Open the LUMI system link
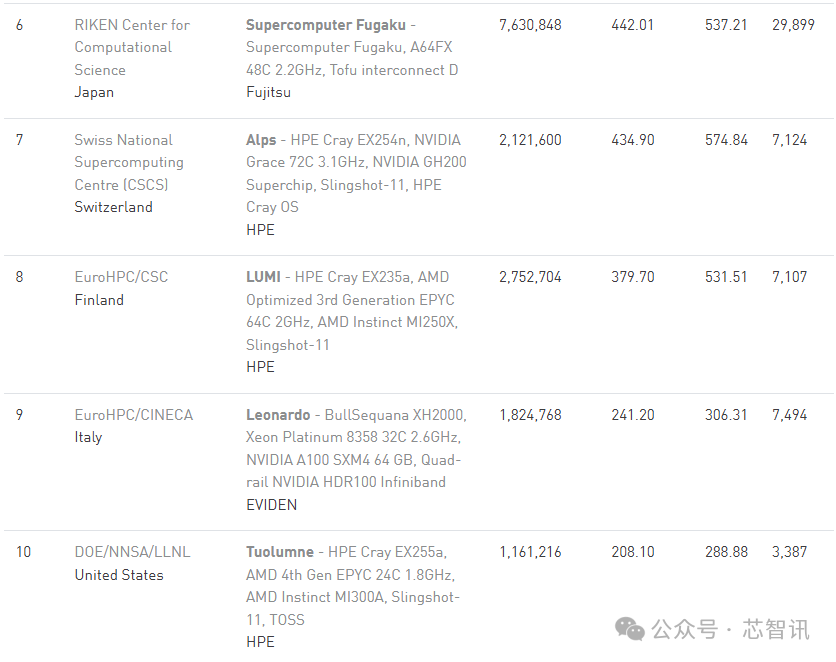 tap(263, 277)
